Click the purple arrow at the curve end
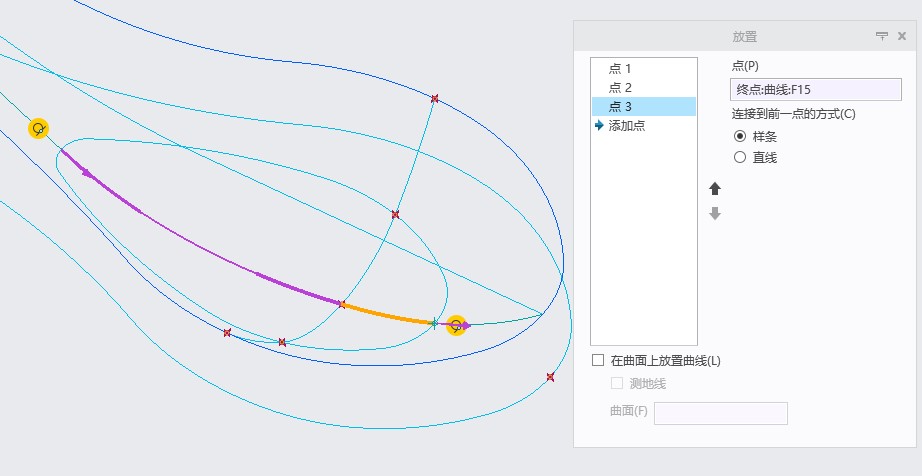Screen dimensions: 922x476 coord(466,326)
